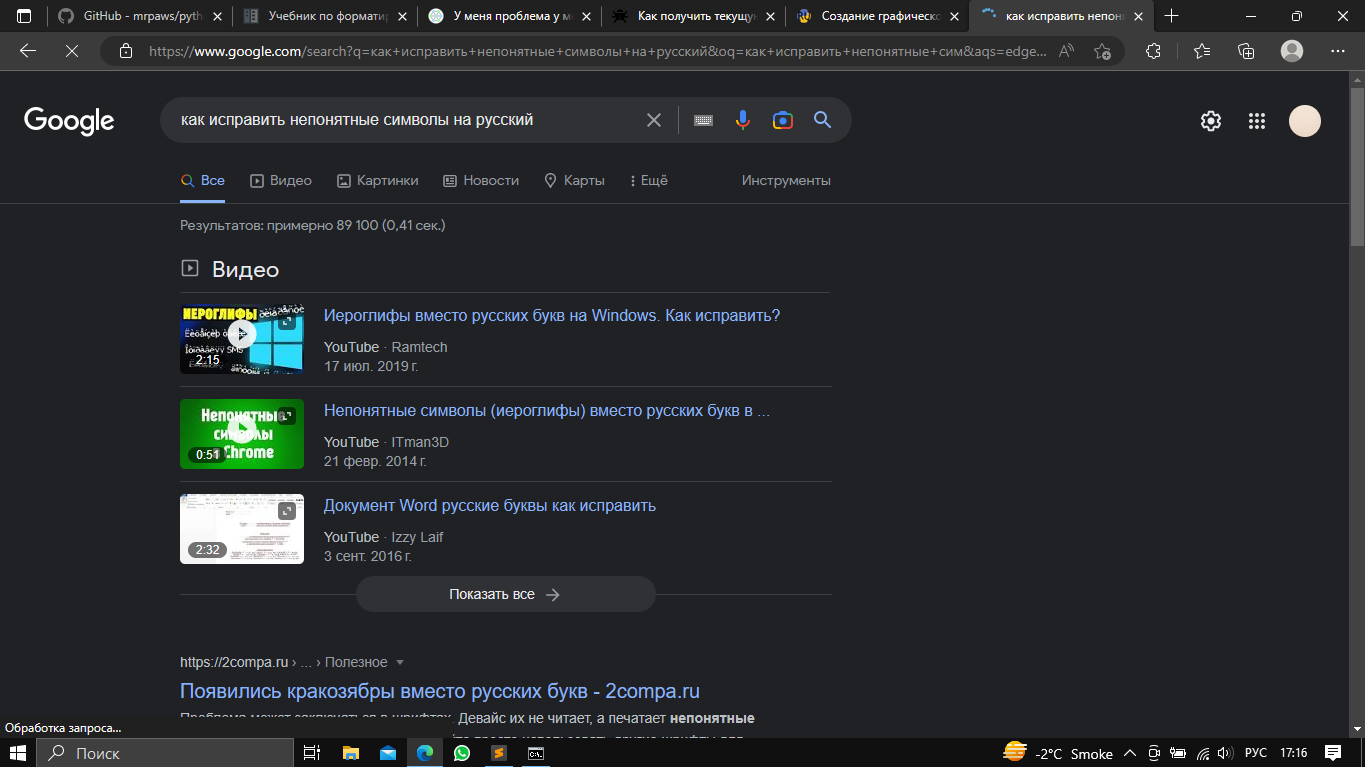
Task: Open the Google apps grid
Action: [1257, 121]
